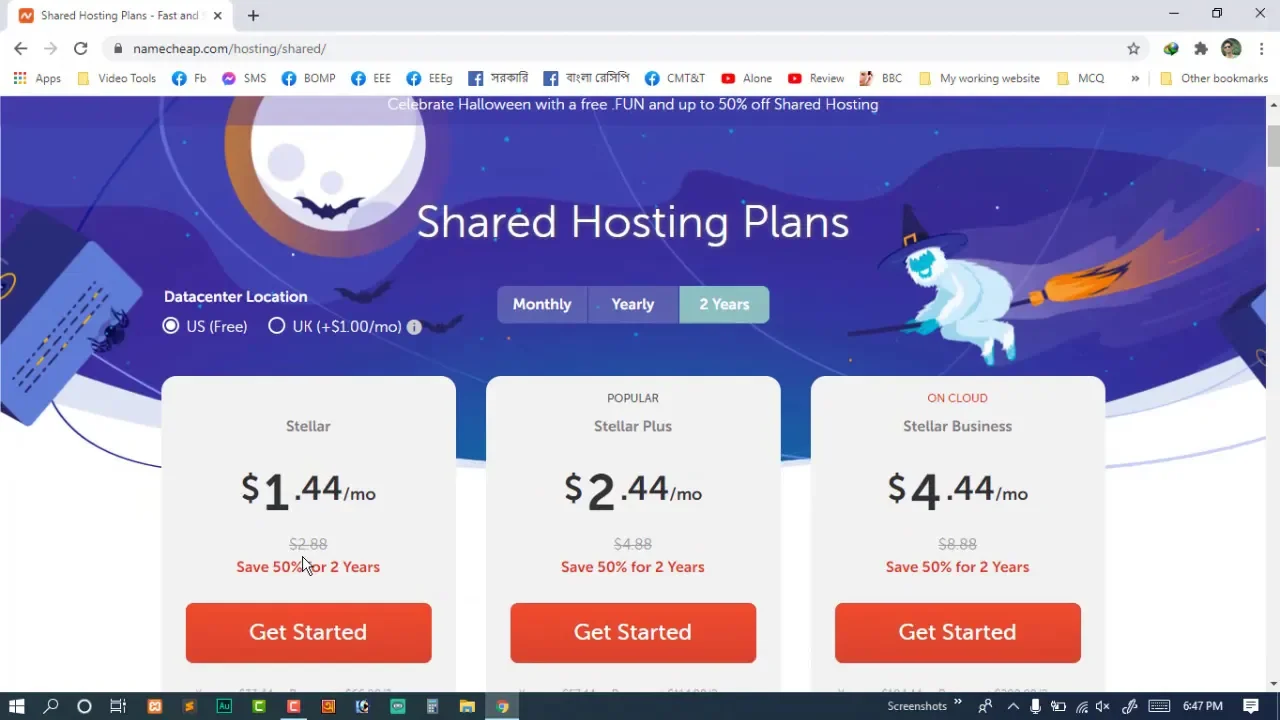1280x720 pixels.
Task: Open the Apps grid in bookmarks bar
Action: click(x=37, y=78)
